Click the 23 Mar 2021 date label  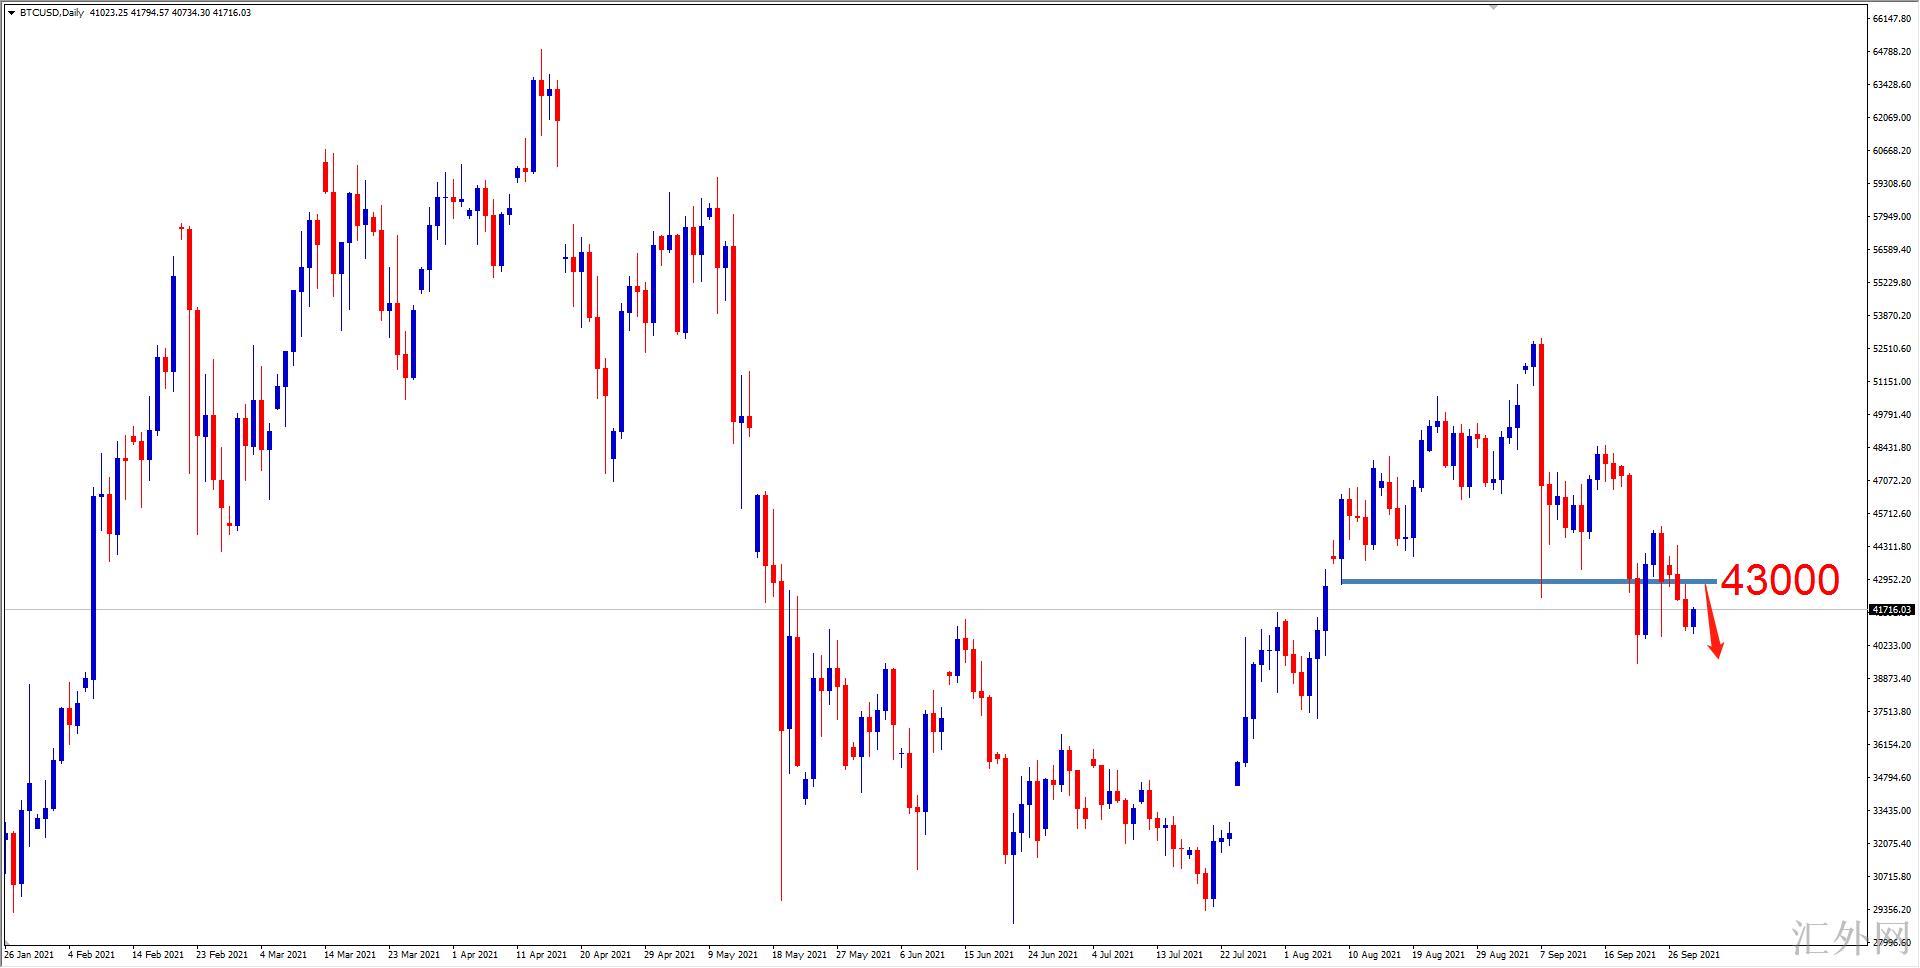(x=414, y=955)
